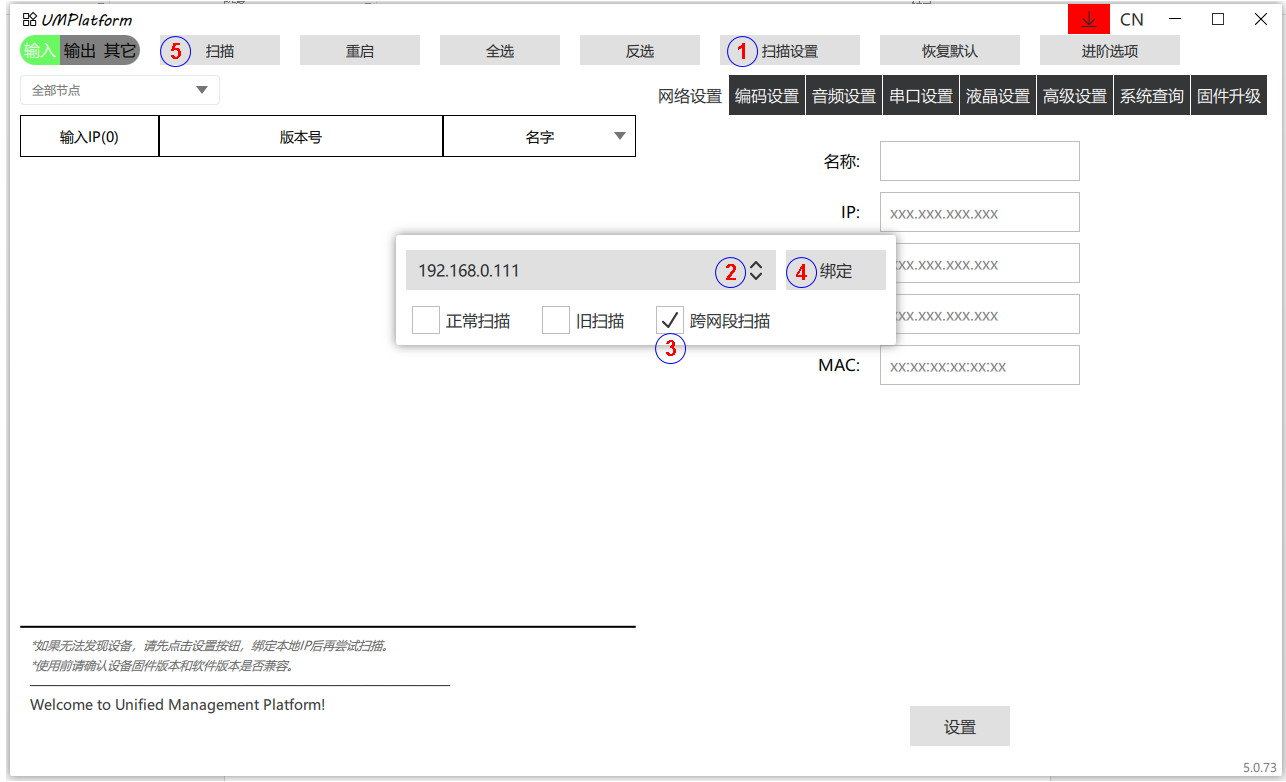The image size is (1286, 782).
Task: Click the 扫描 button
Action: point(220,51)
